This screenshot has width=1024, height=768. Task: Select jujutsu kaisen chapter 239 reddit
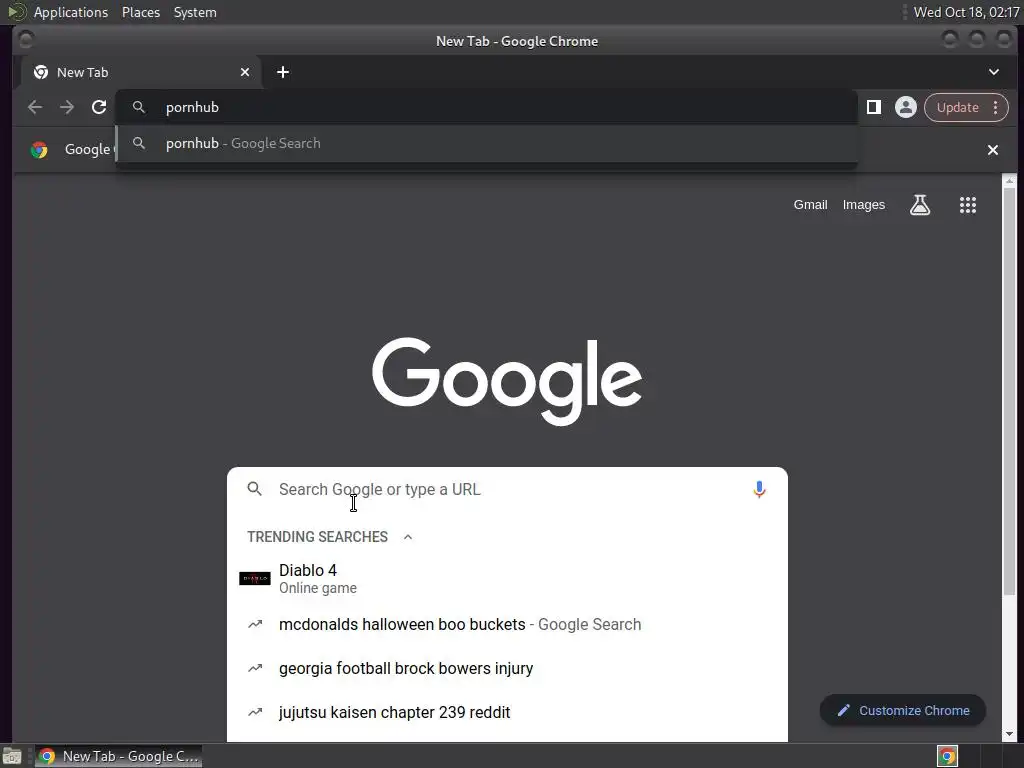tap(507, 712)
